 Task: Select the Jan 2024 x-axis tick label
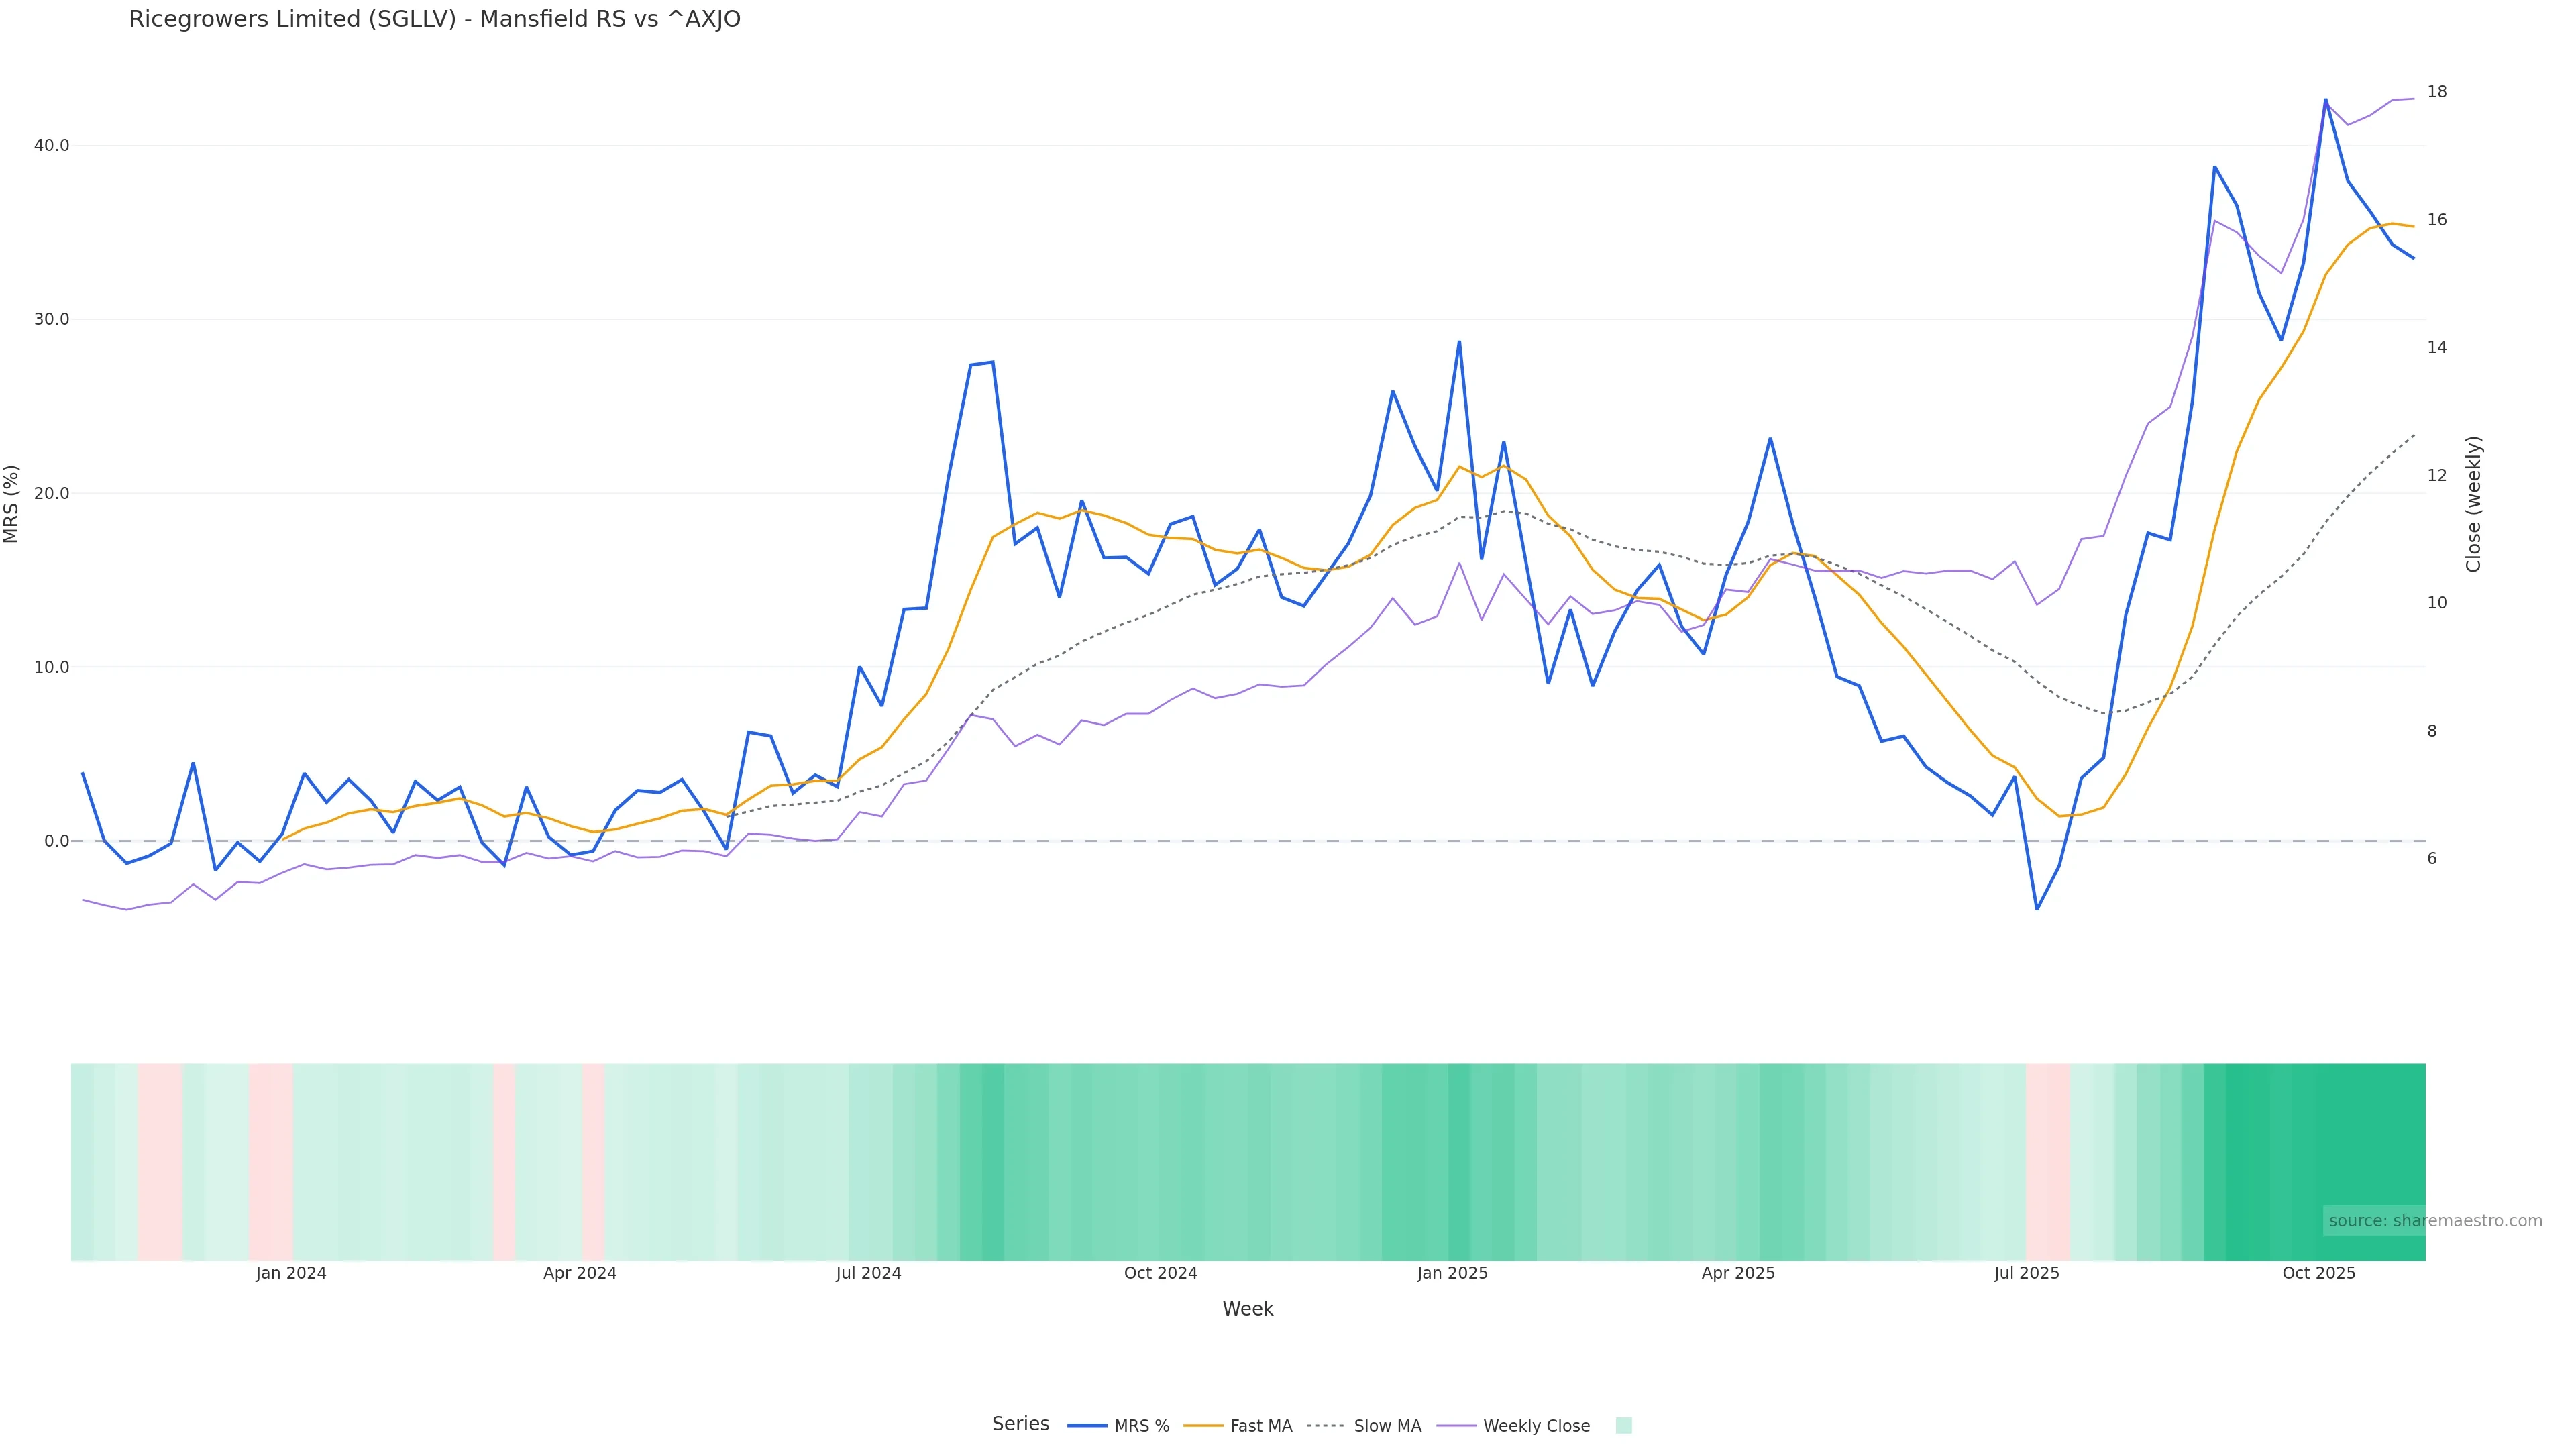point(291,1274)
